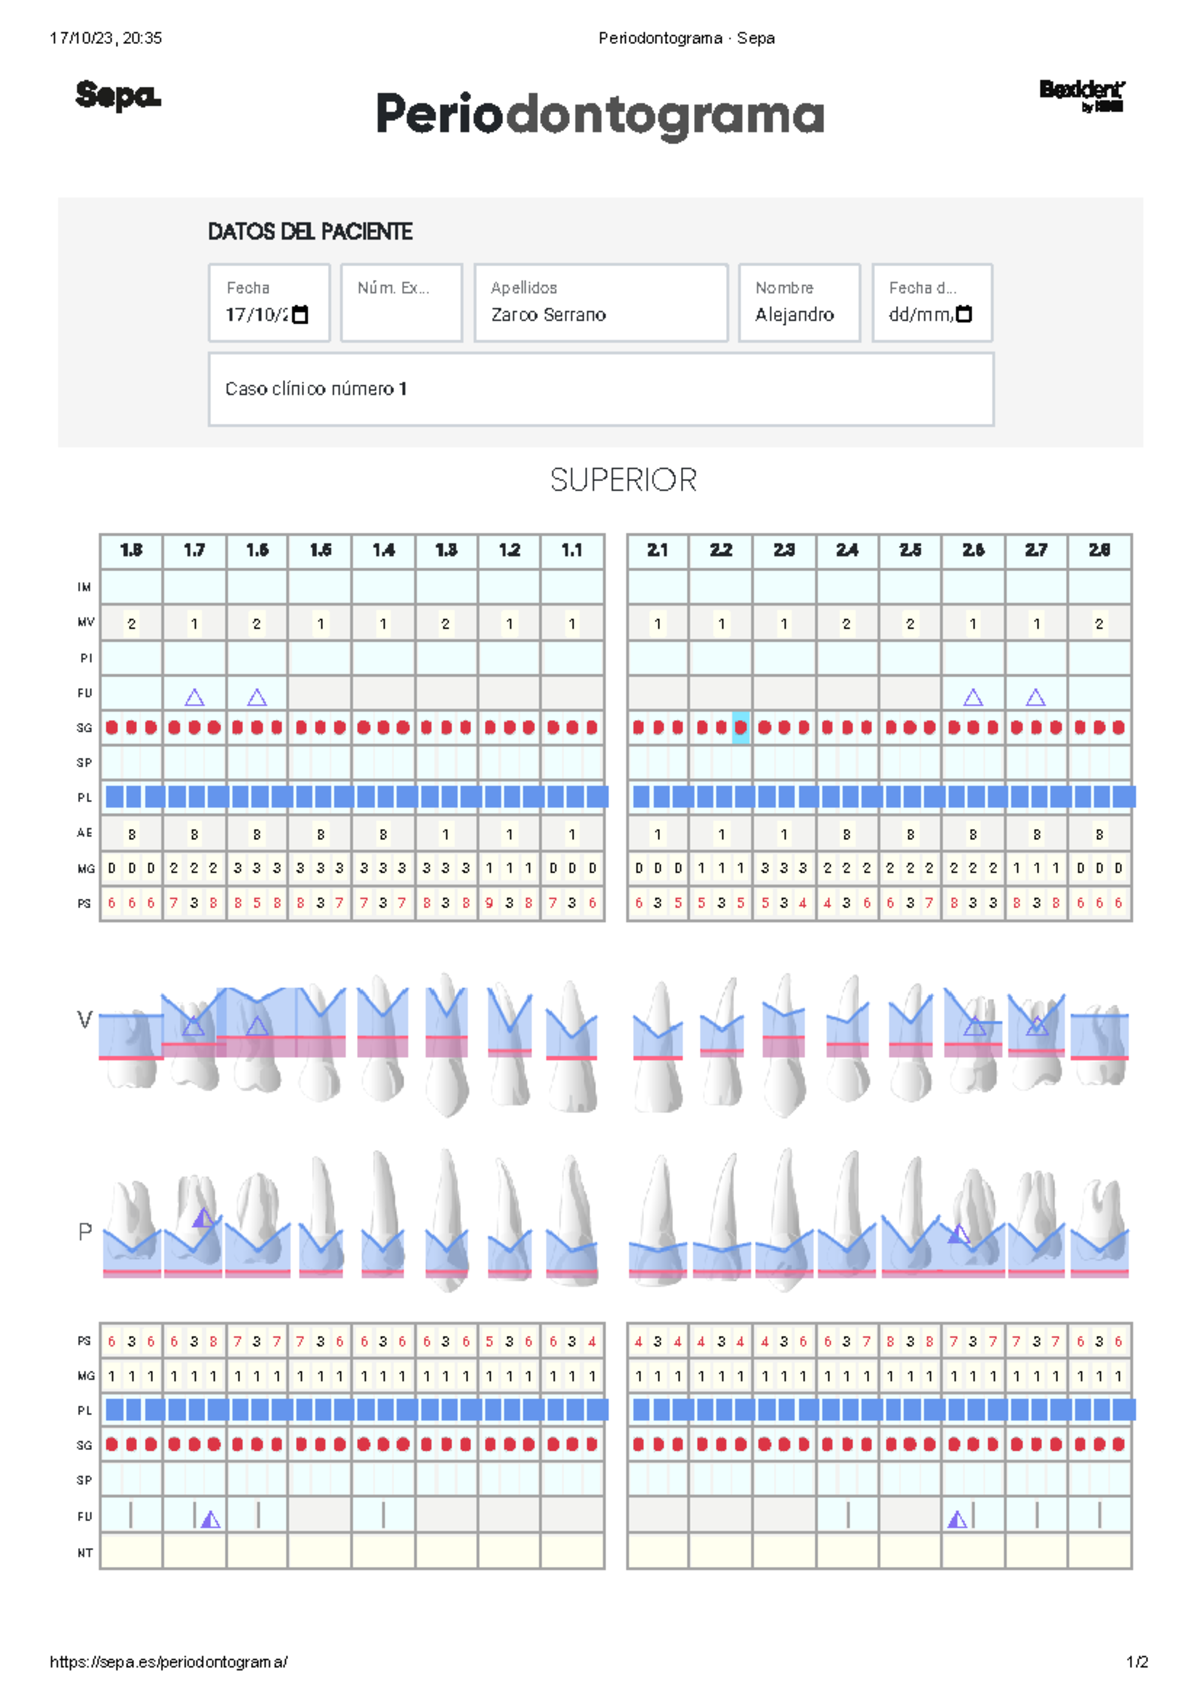Click the PS value 6 for tooth 1.8

(x=110, y=904)
